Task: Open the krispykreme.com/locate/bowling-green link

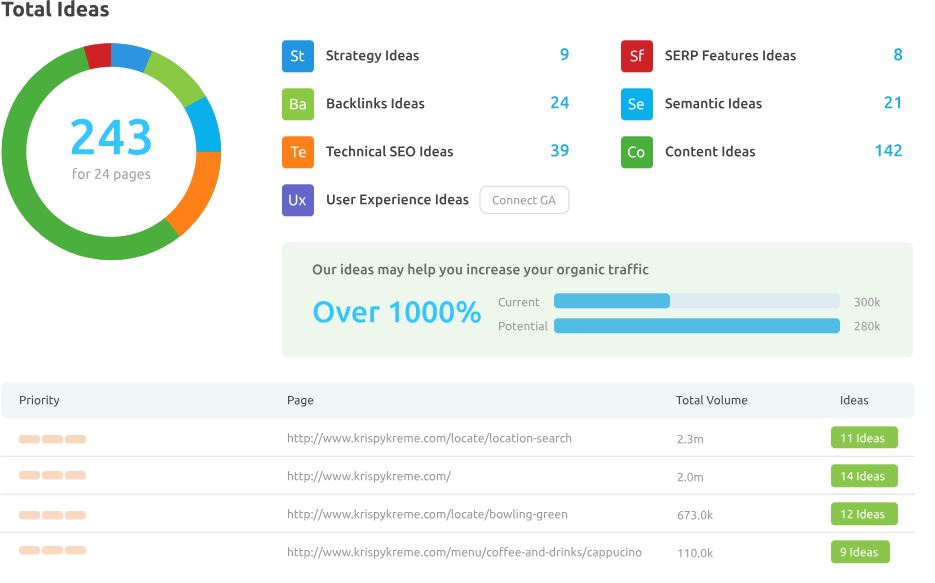Action: pos(427,514)
